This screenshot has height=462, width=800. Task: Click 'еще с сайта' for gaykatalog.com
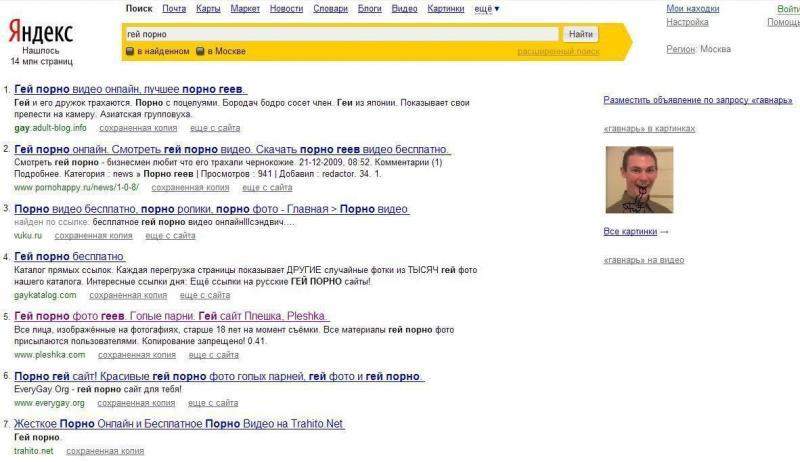(x=205, y=295)
